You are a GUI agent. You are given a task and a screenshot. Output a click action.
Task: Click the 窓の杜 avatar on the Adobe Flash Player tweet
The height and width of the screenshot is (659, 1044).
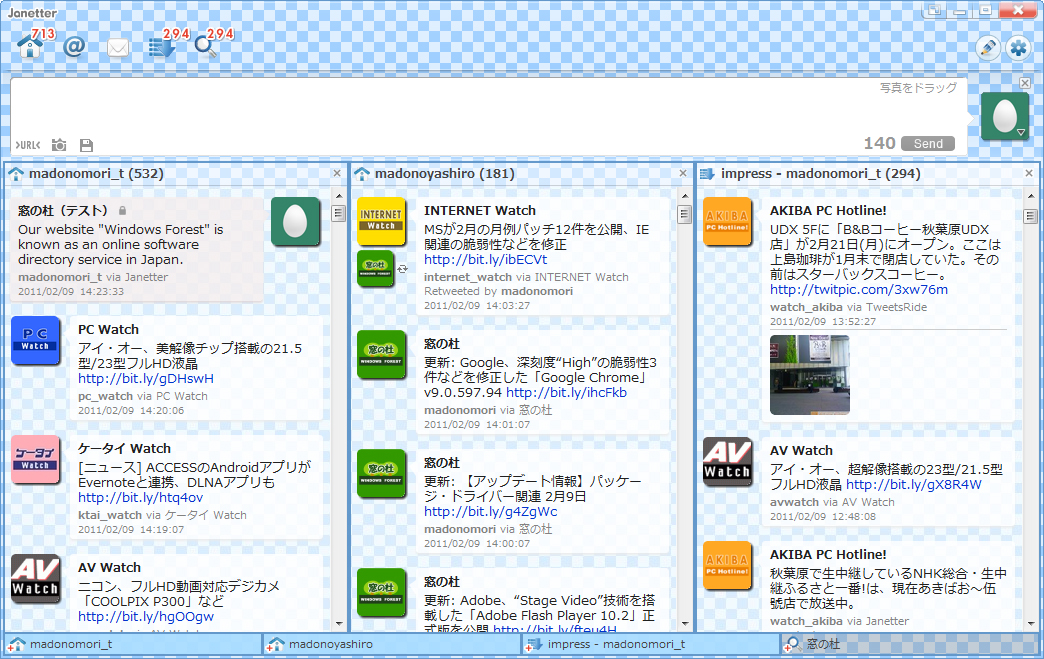click(x=381, y=592)
